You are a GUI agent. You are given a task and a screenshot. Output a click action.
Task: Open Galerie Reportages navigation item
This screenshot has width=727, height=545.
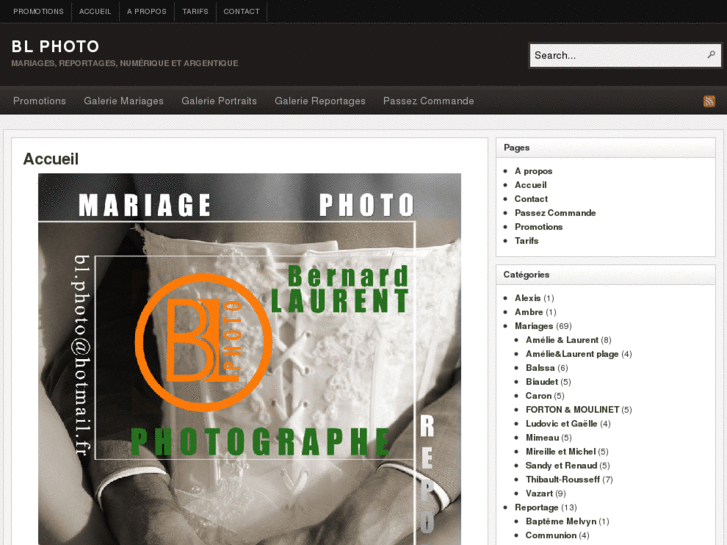coord(320,101)
